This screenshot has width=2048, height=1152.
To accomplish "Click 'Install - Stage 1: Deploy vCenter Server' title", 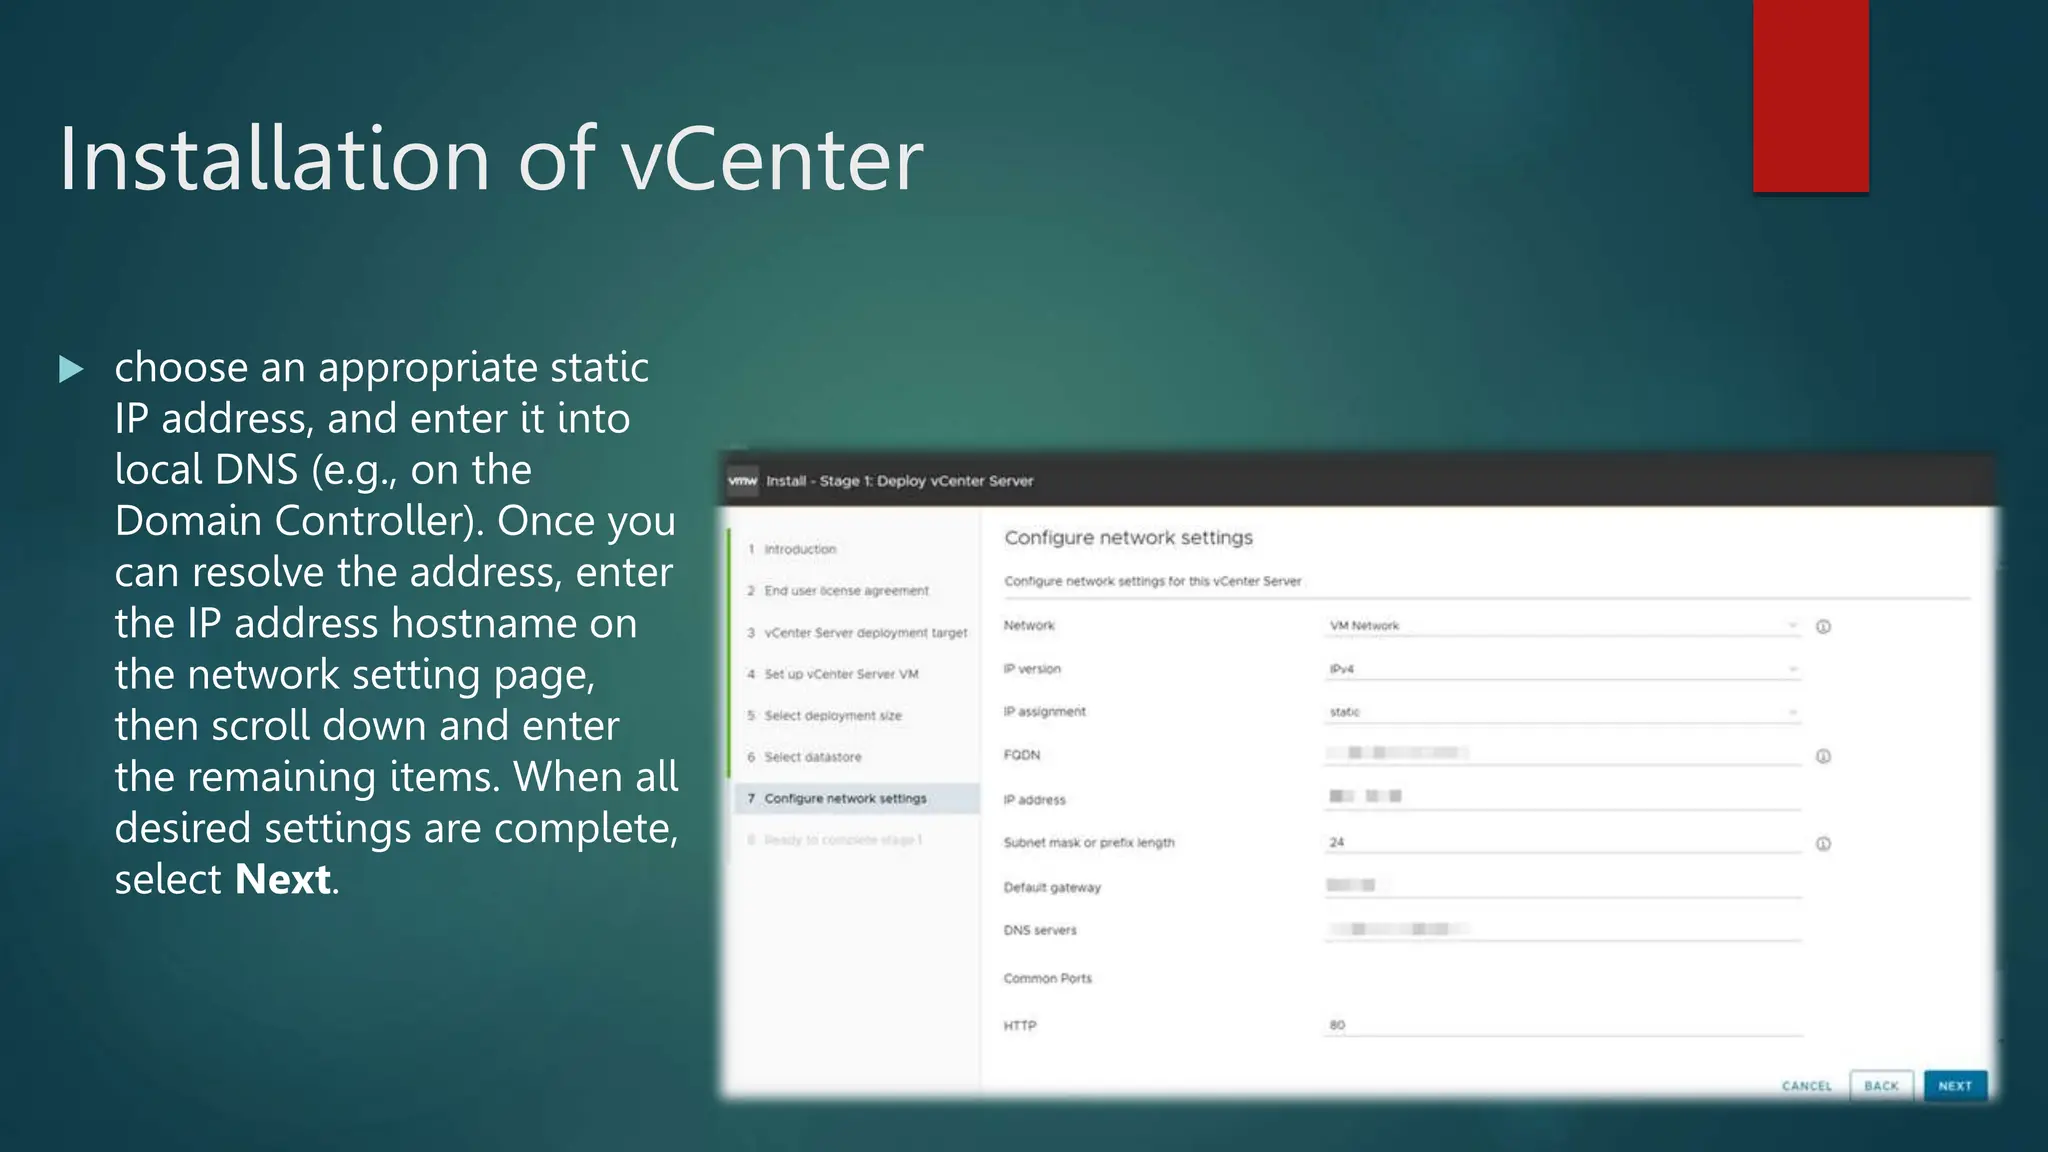I will pos(899,481).
